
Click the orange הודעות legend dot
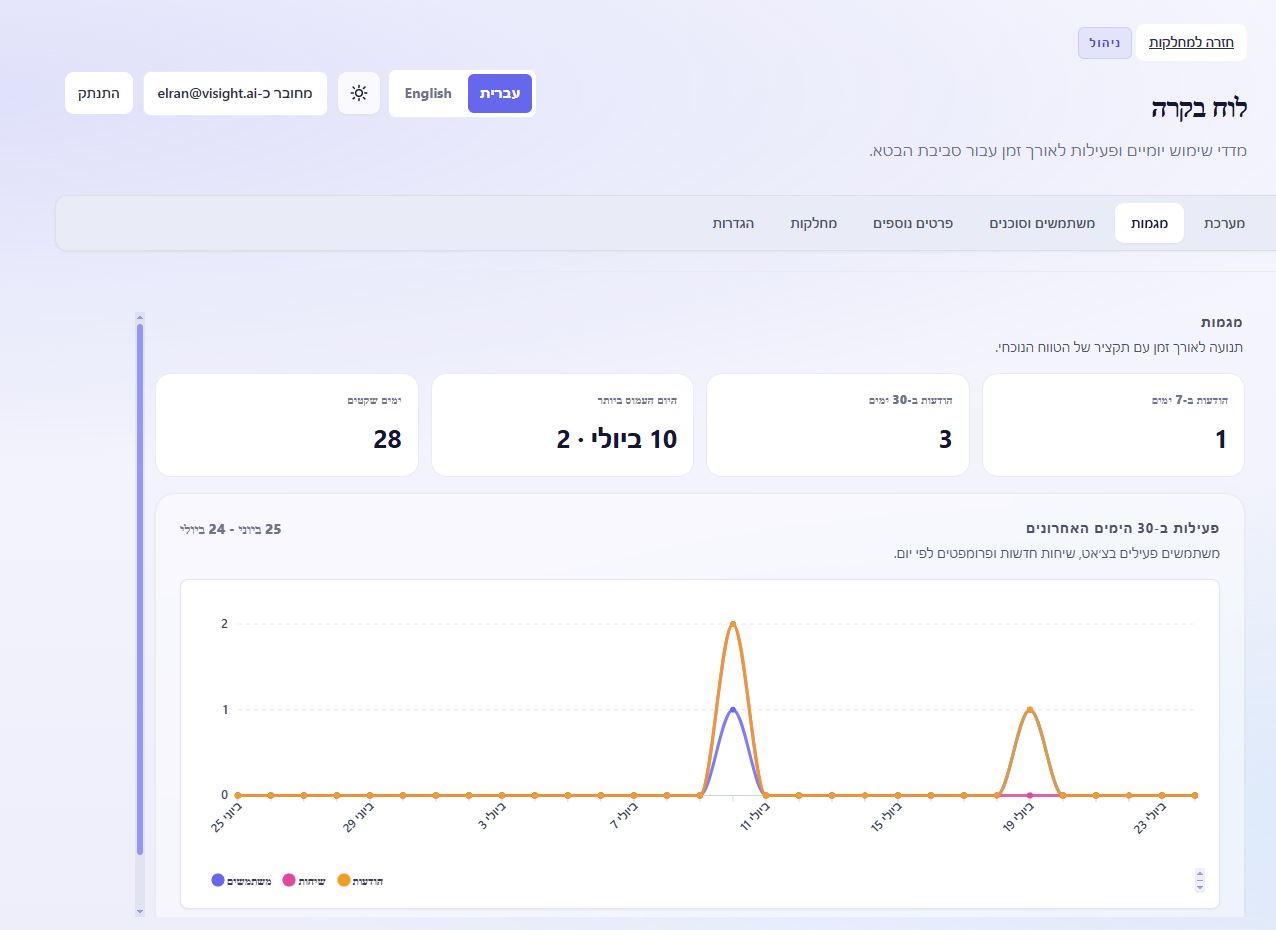pyautogui.click(x=344, y=880)
